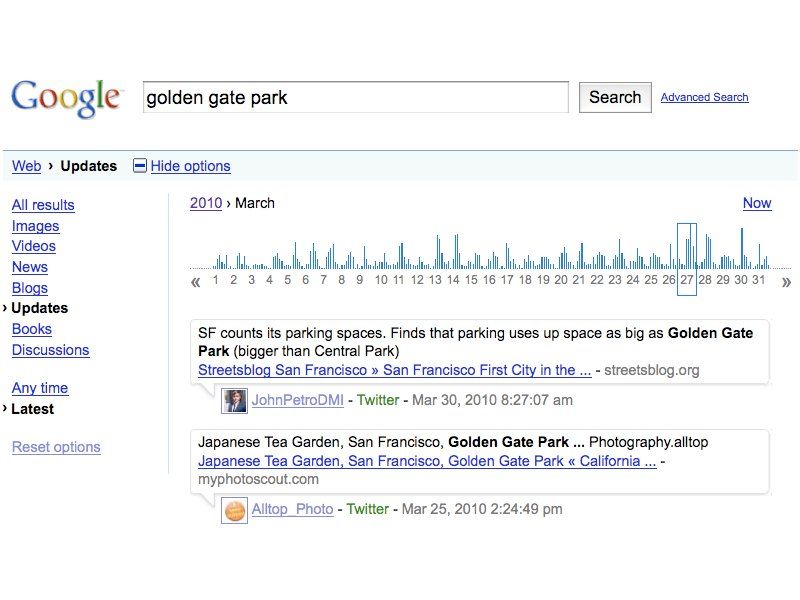800x600 pixels.
Task: Go to previous month using the left arrow
Action: [x=196, y=282]
